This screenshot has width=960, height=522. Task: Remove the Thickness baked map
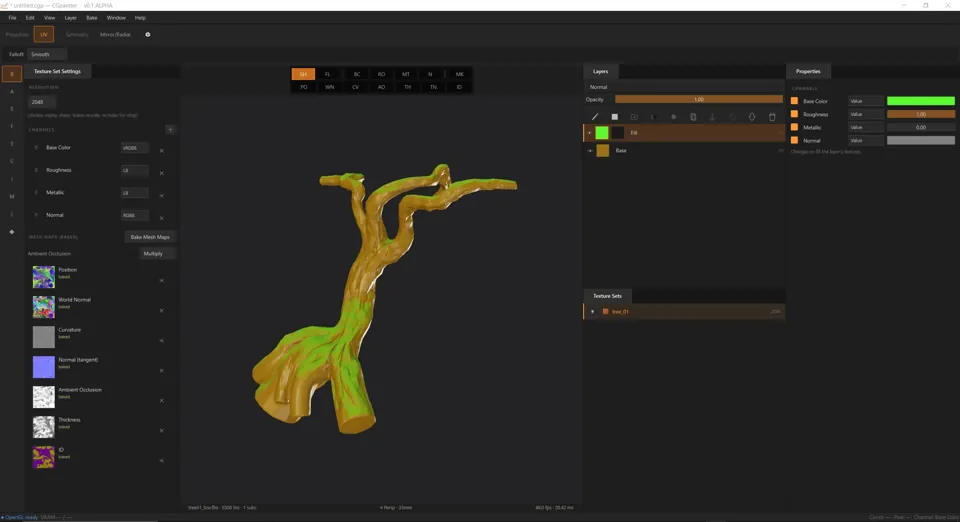coord(162,431)
